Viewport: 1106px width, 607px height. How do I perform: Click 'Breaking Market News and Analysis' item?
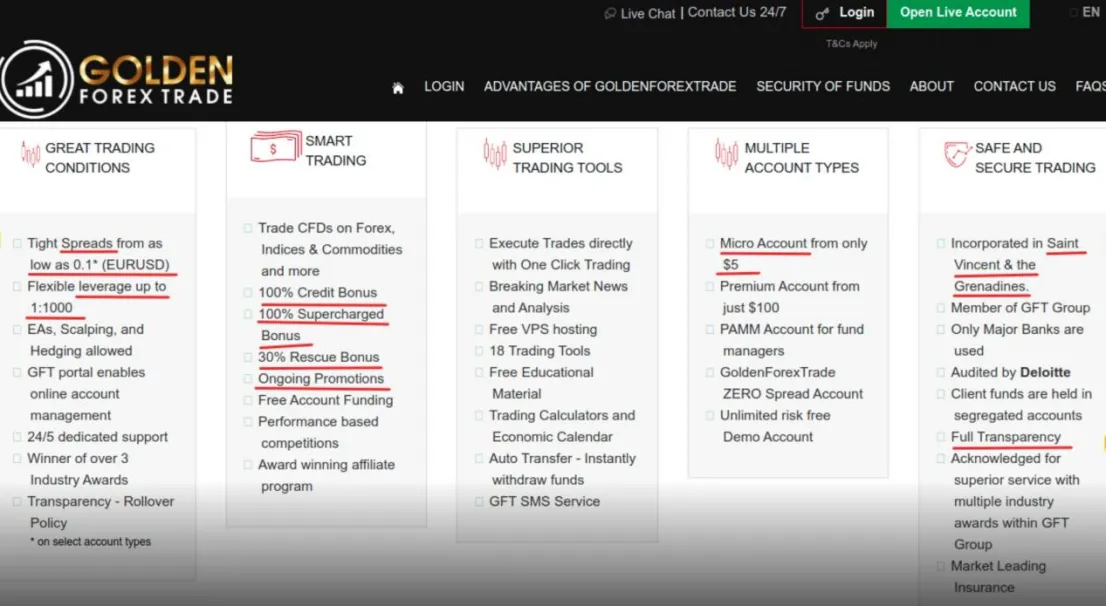[558, 297]
